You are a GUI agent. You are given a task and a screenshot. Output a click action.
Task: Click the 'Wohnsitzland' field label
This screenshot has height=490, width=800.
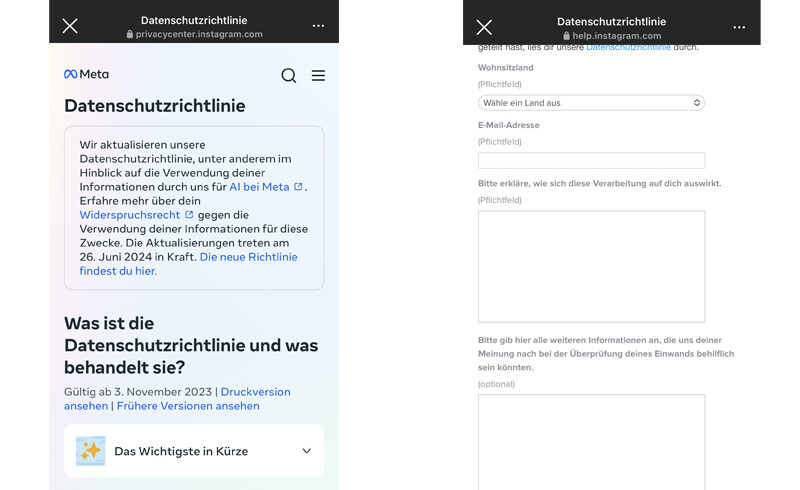pos(506,67)
